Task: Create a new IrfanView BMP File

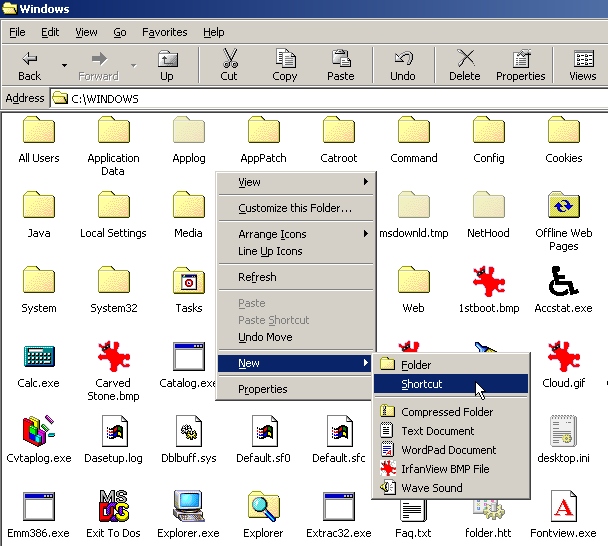Action: pyautogui.click(x=451, y=469)
